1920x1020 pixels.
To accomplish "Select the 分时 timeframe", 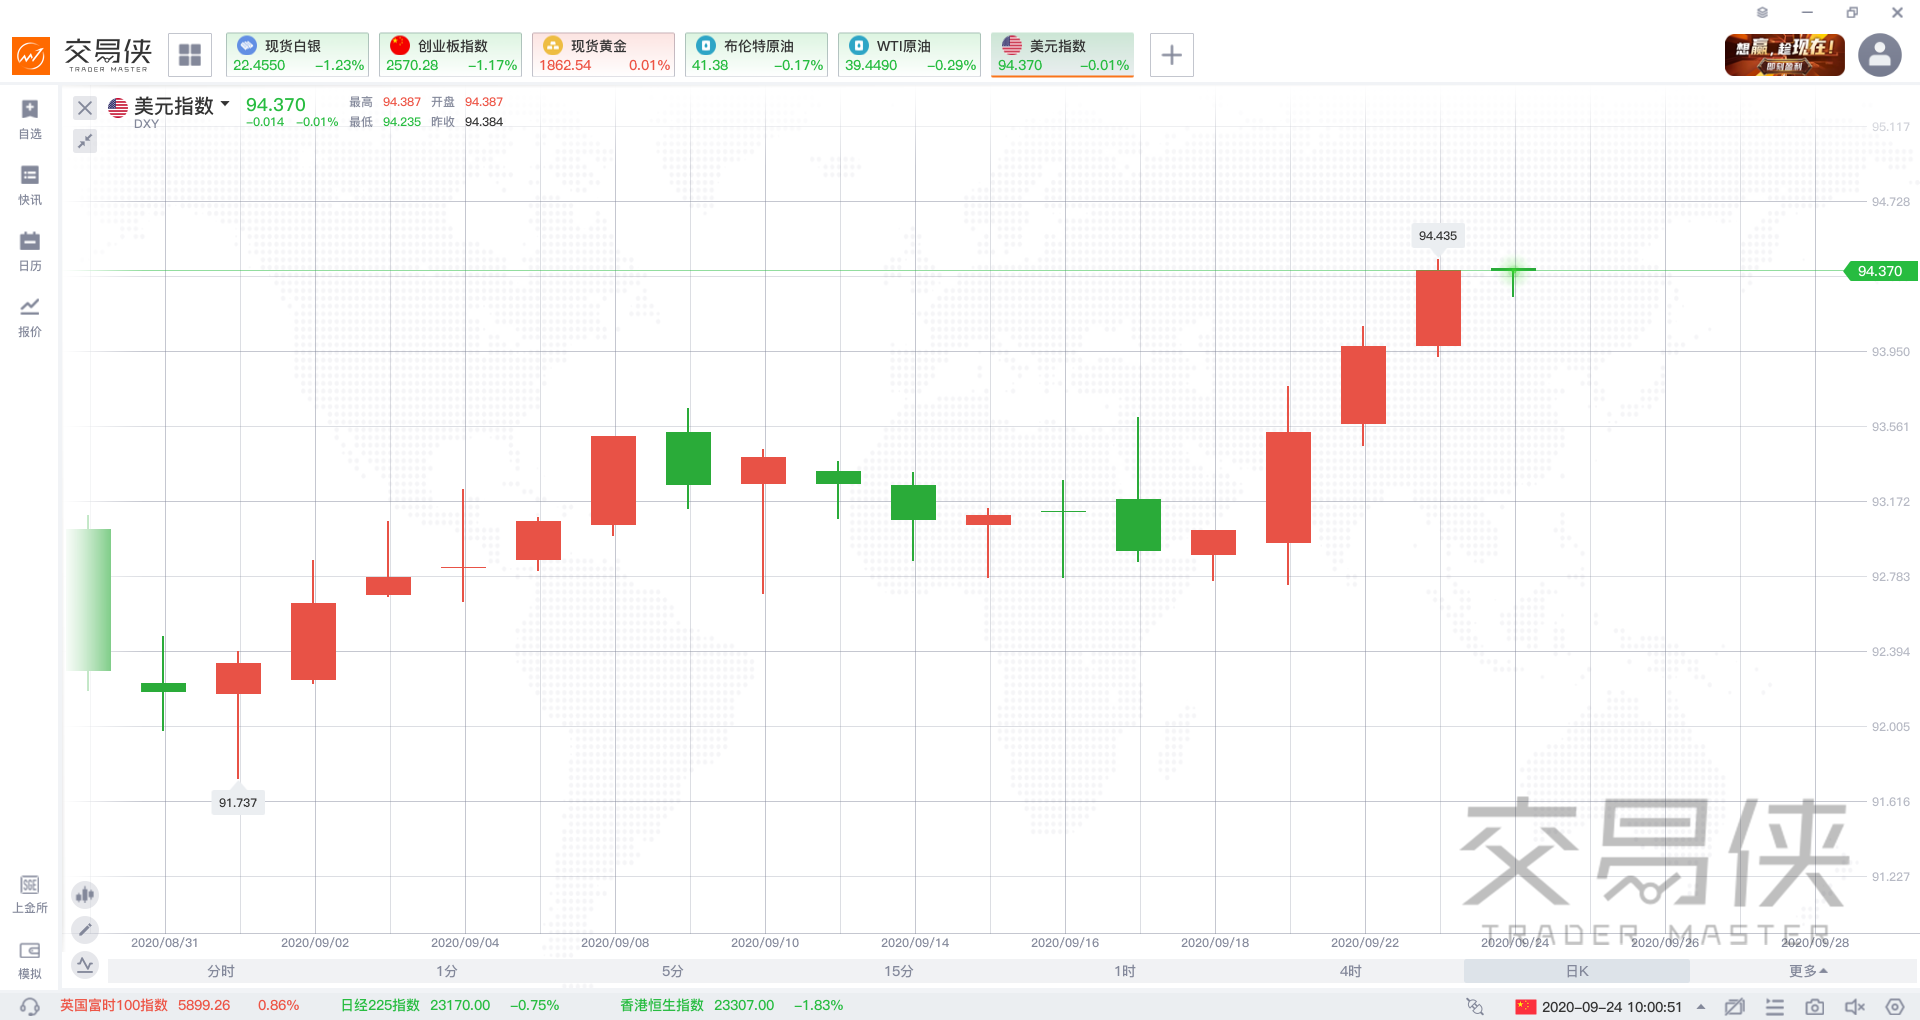I will [221, 971].
